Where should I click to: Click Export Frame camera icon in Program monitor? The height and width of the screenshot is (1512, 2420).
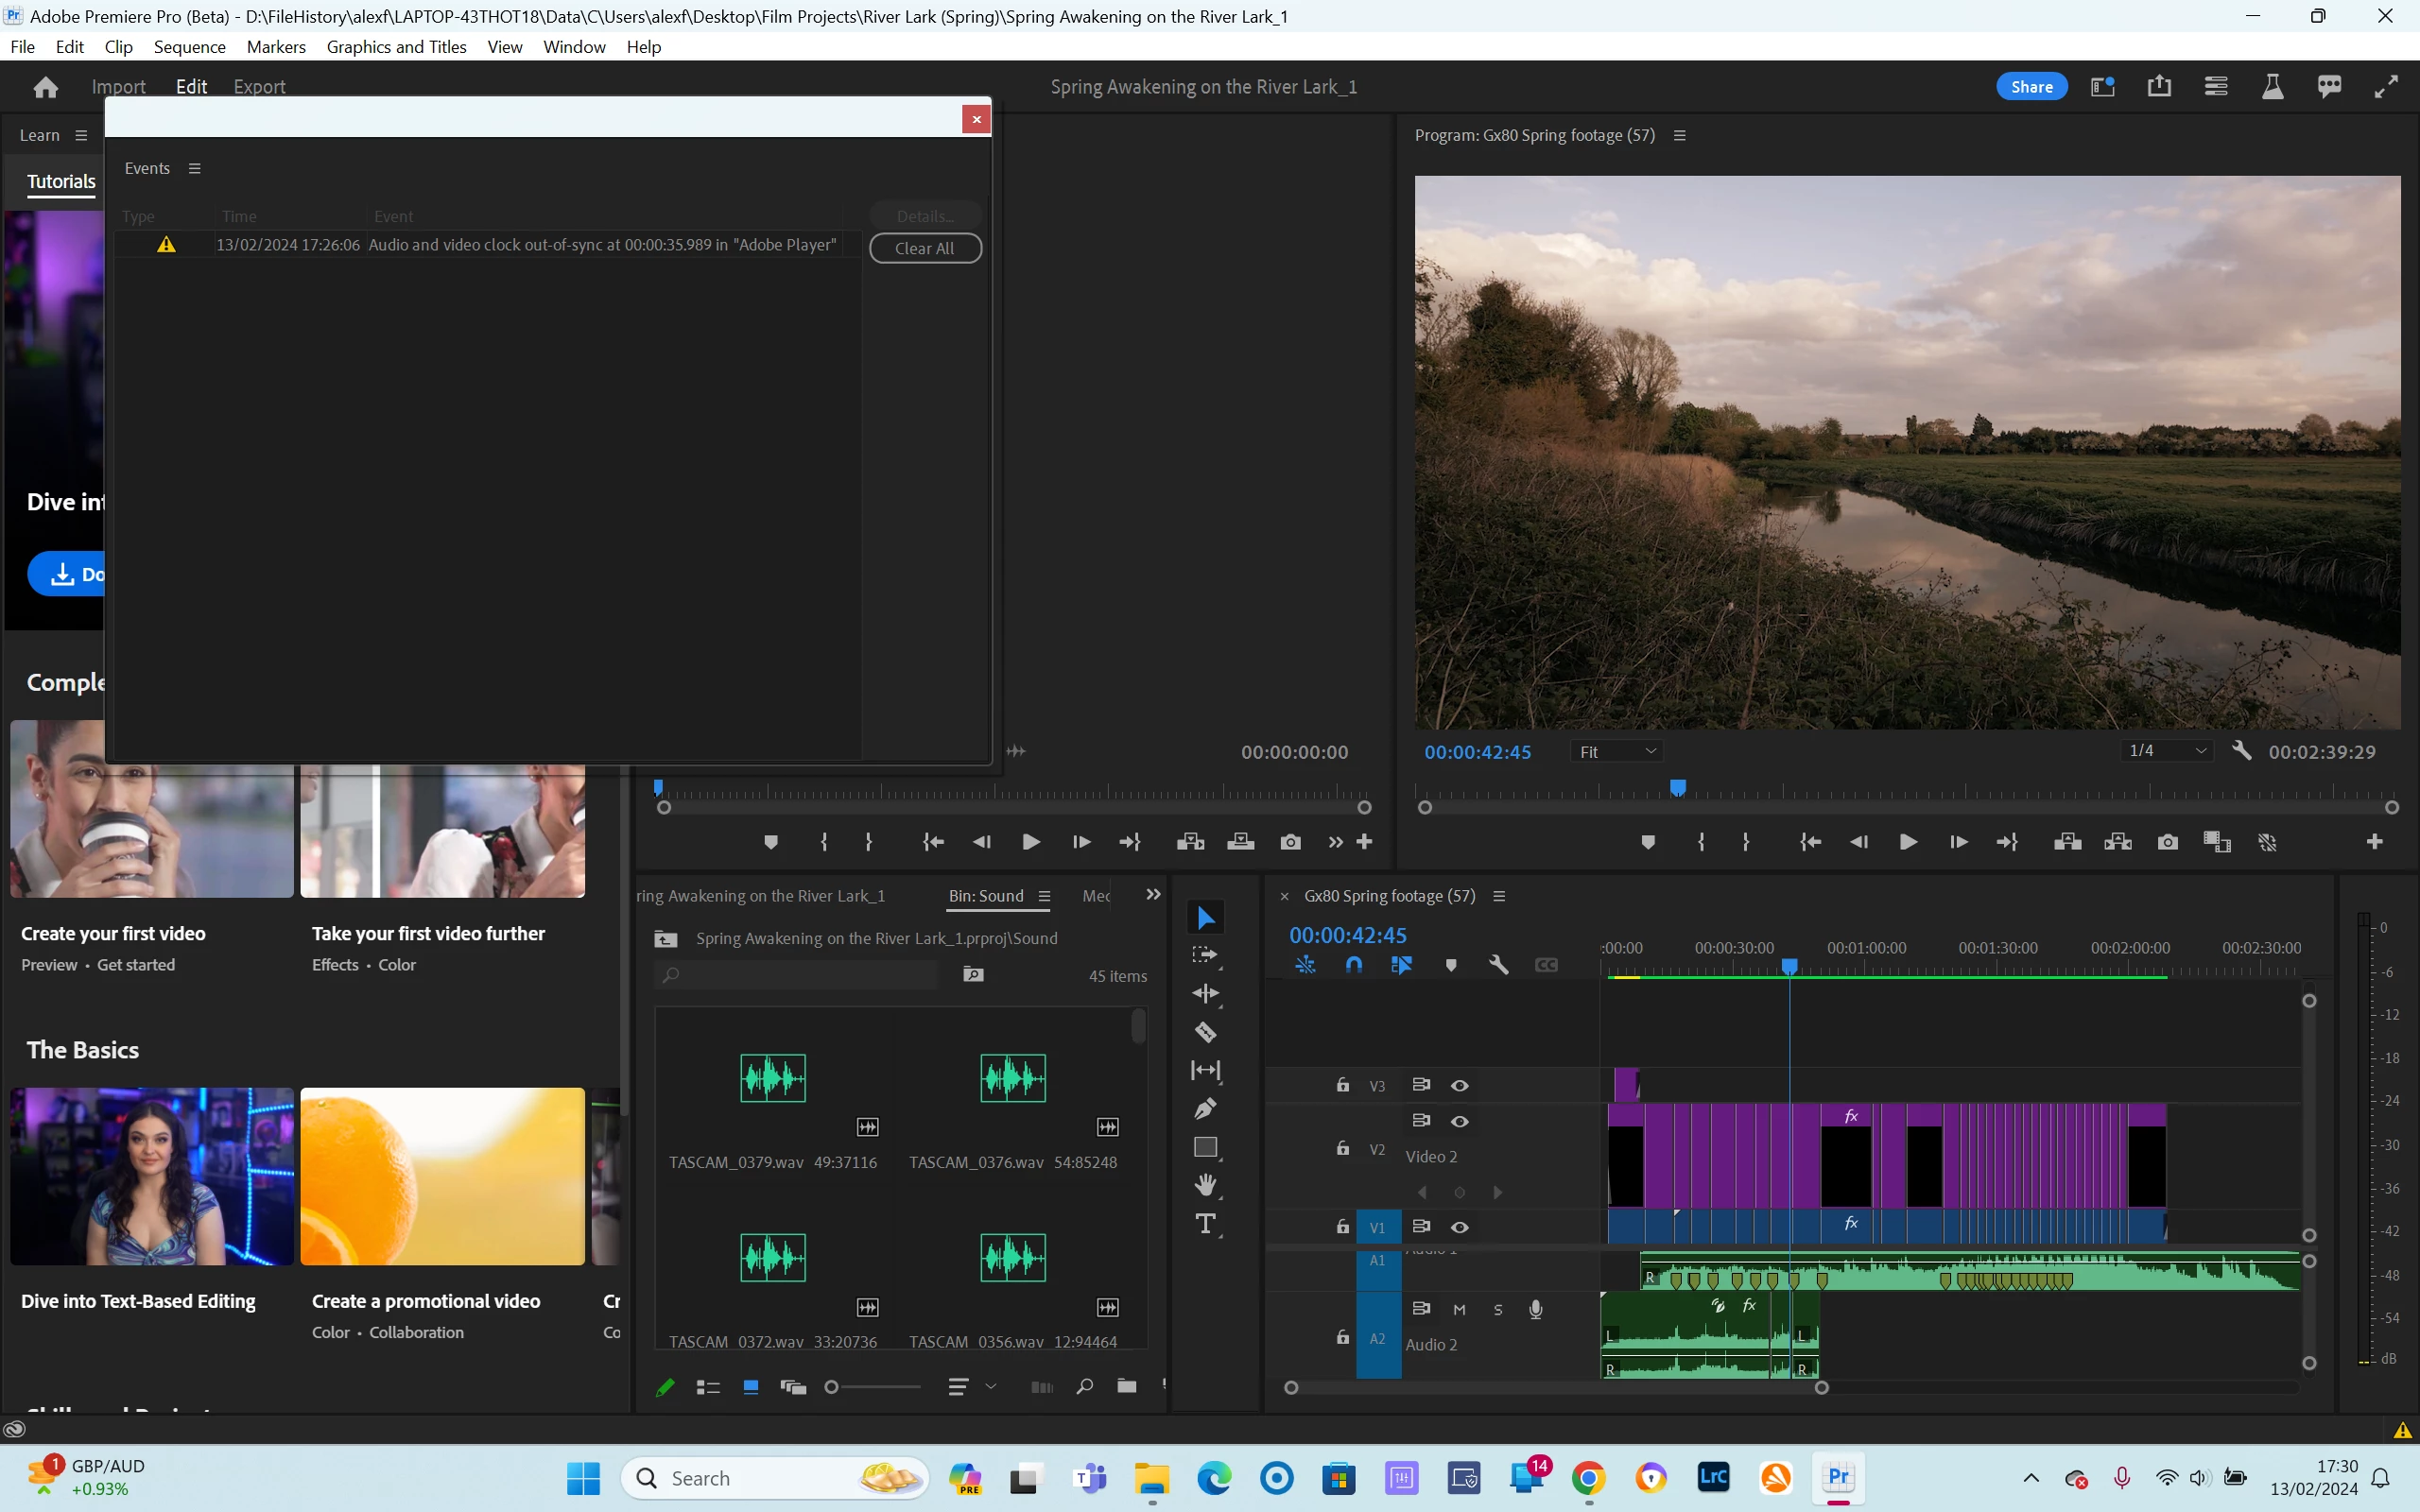point(2167,842)
